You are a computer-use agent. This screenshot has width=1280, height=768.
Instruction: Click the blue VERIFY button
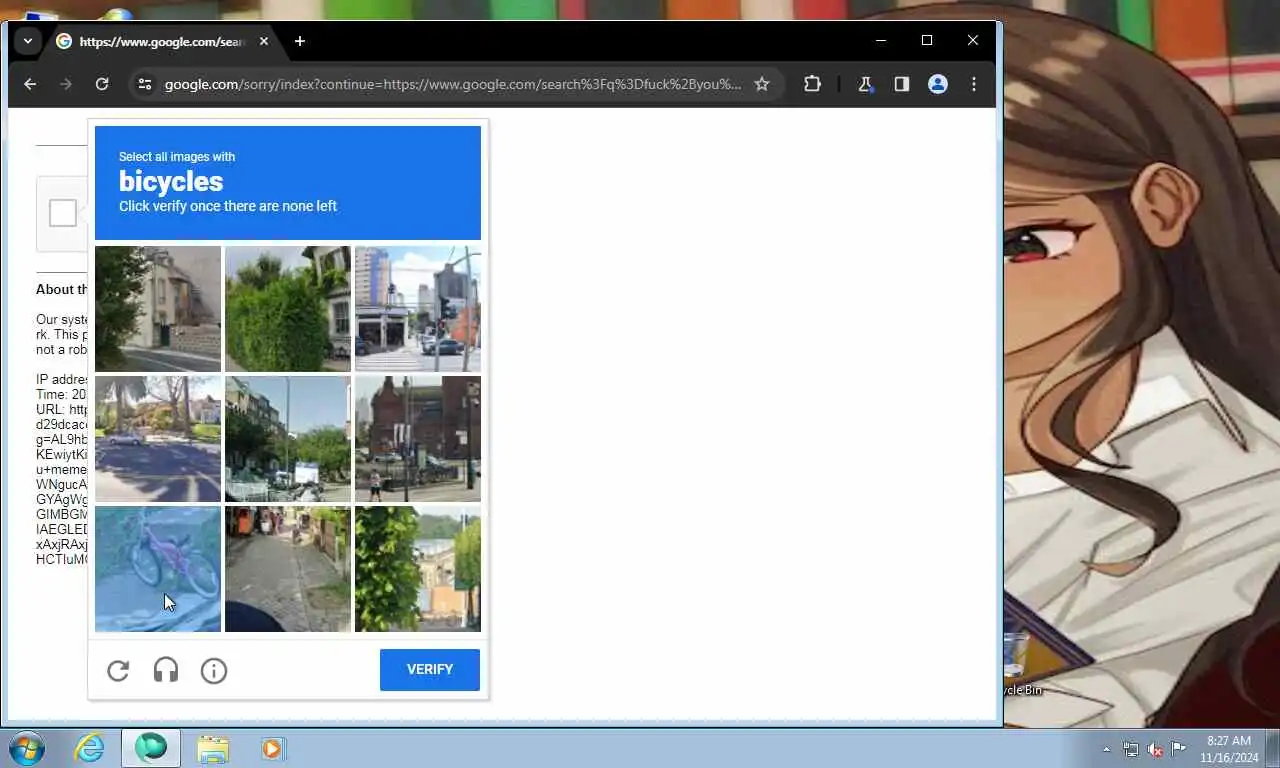pyautogui.click(x=430, y=670)
